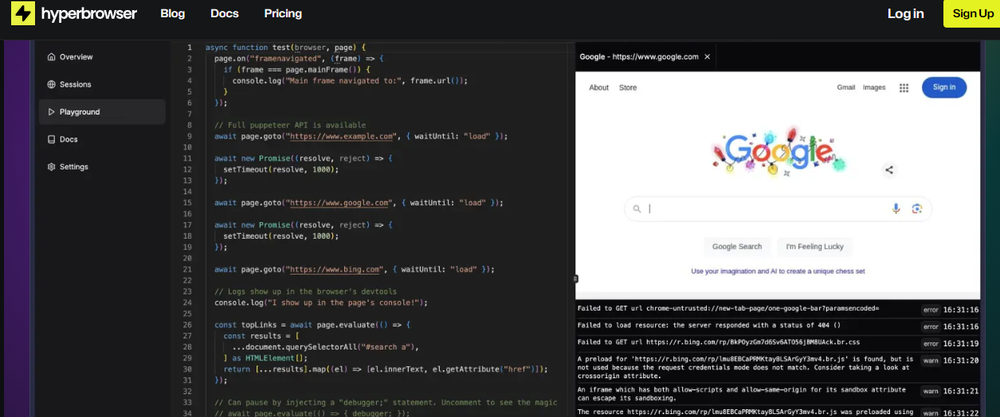
Task: Click the warn badge at 16:31:20
Action: (x=930, y=360)
